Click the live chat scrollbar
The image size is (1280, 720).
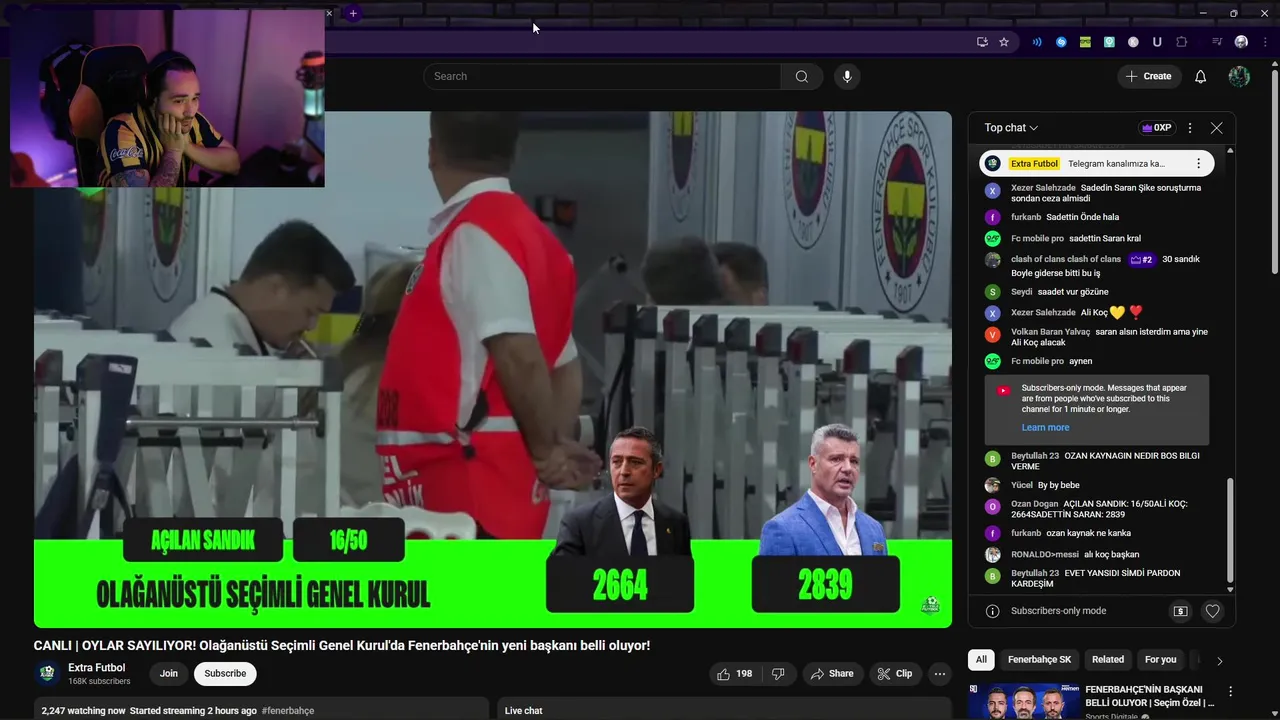pos(1230,530)
